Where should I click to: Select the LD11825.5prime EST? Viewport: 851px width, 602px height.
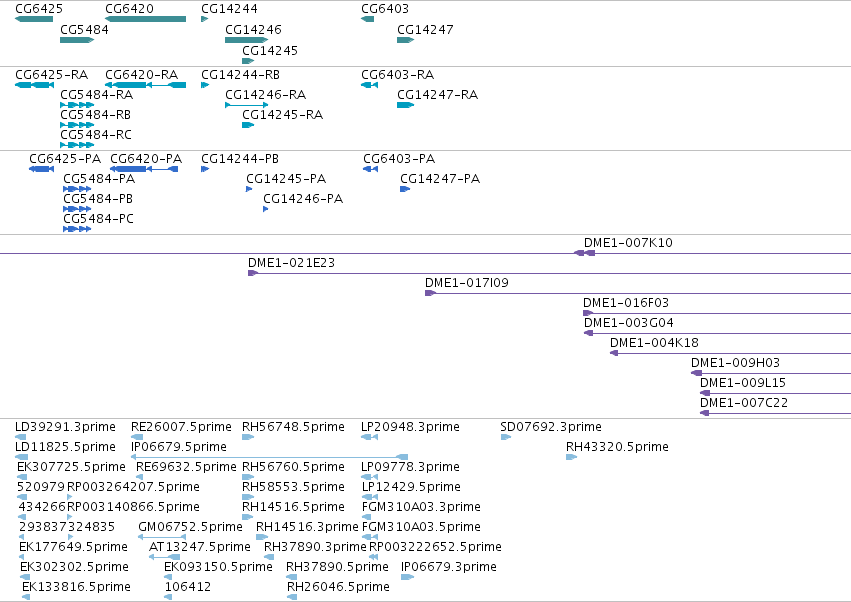click(x=21, y=457)
